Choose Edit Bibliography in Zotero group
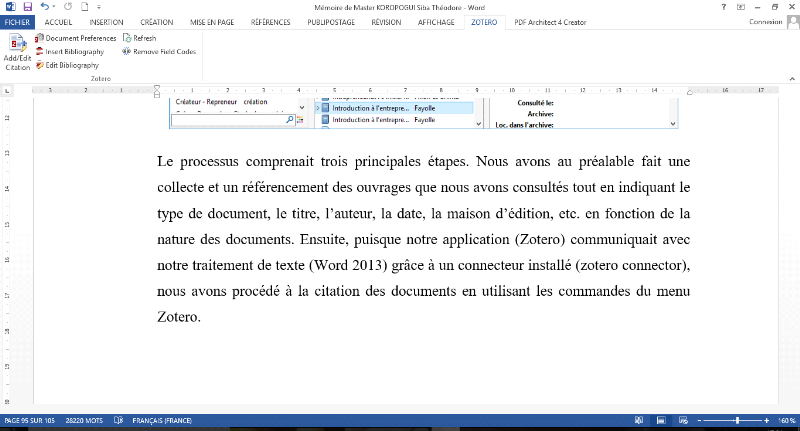 click(x=70, y=65)
